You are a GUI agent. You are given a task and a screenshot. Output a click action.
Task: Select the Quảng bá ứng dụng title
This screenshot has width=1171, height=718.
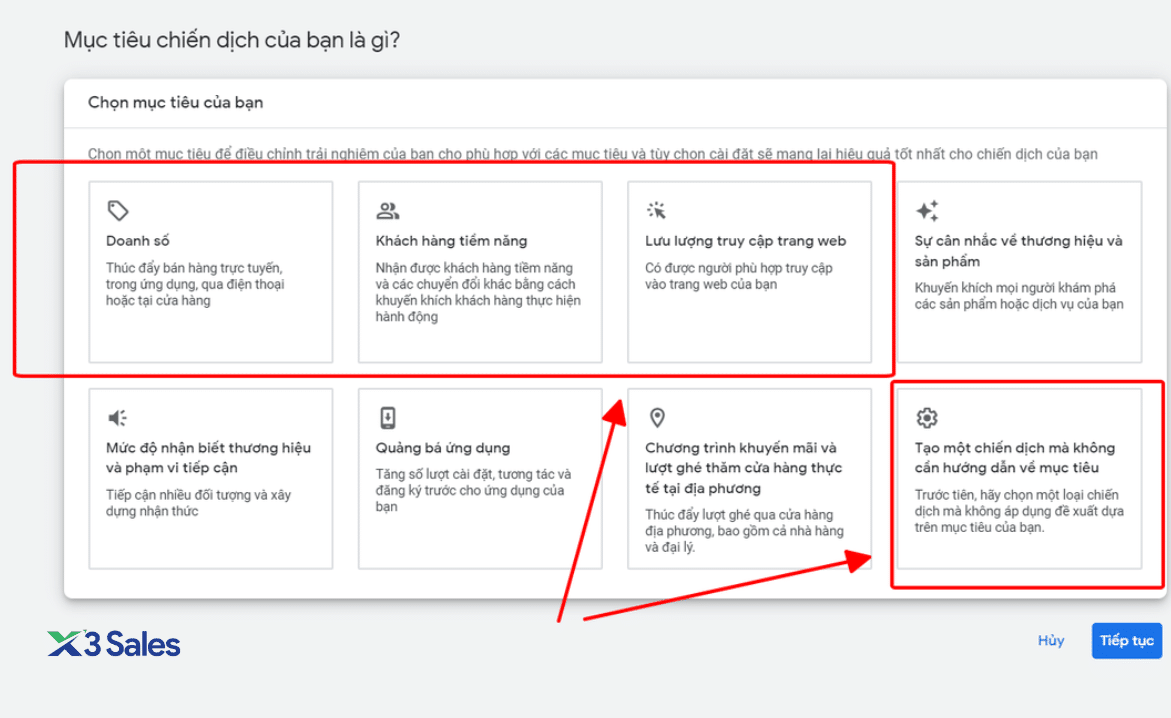(x=443, y=448)
